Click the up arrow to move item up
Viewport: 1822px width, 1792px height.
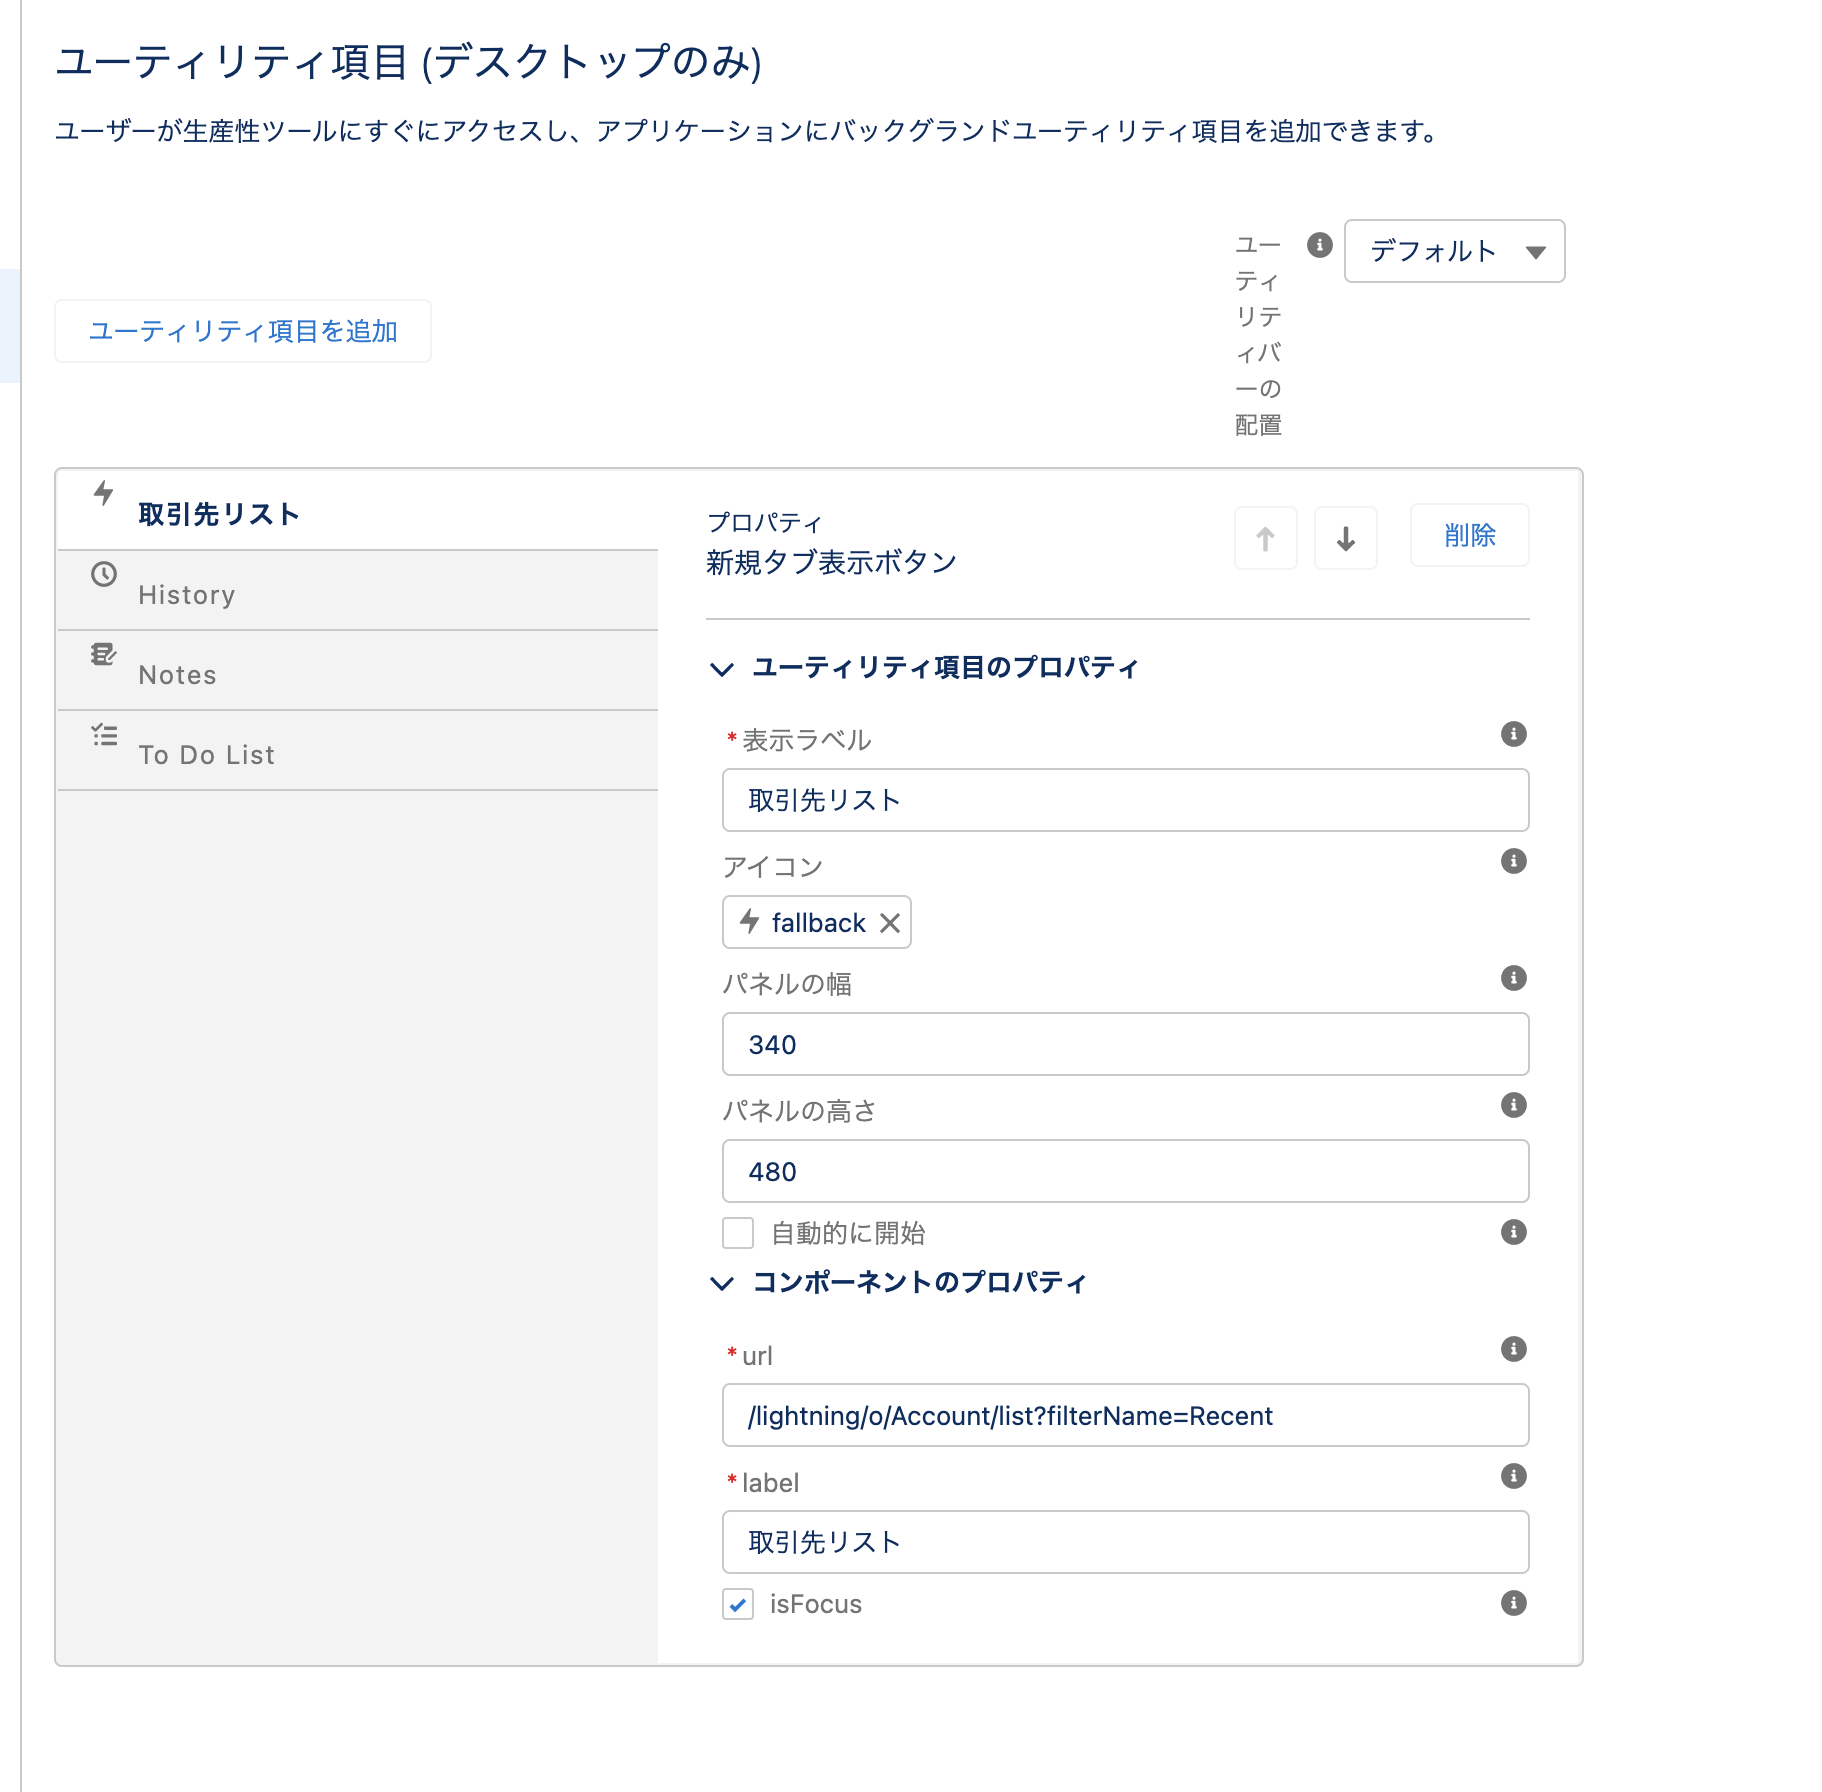pyautogui.click(x=1265, y=538)
